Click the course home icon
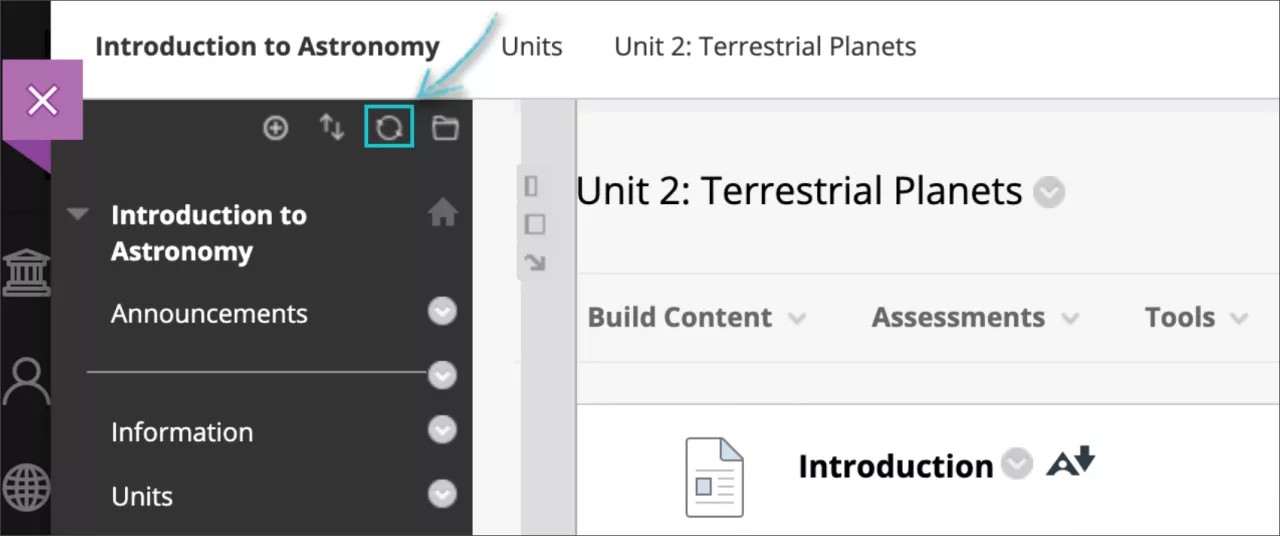 [442, 212]
